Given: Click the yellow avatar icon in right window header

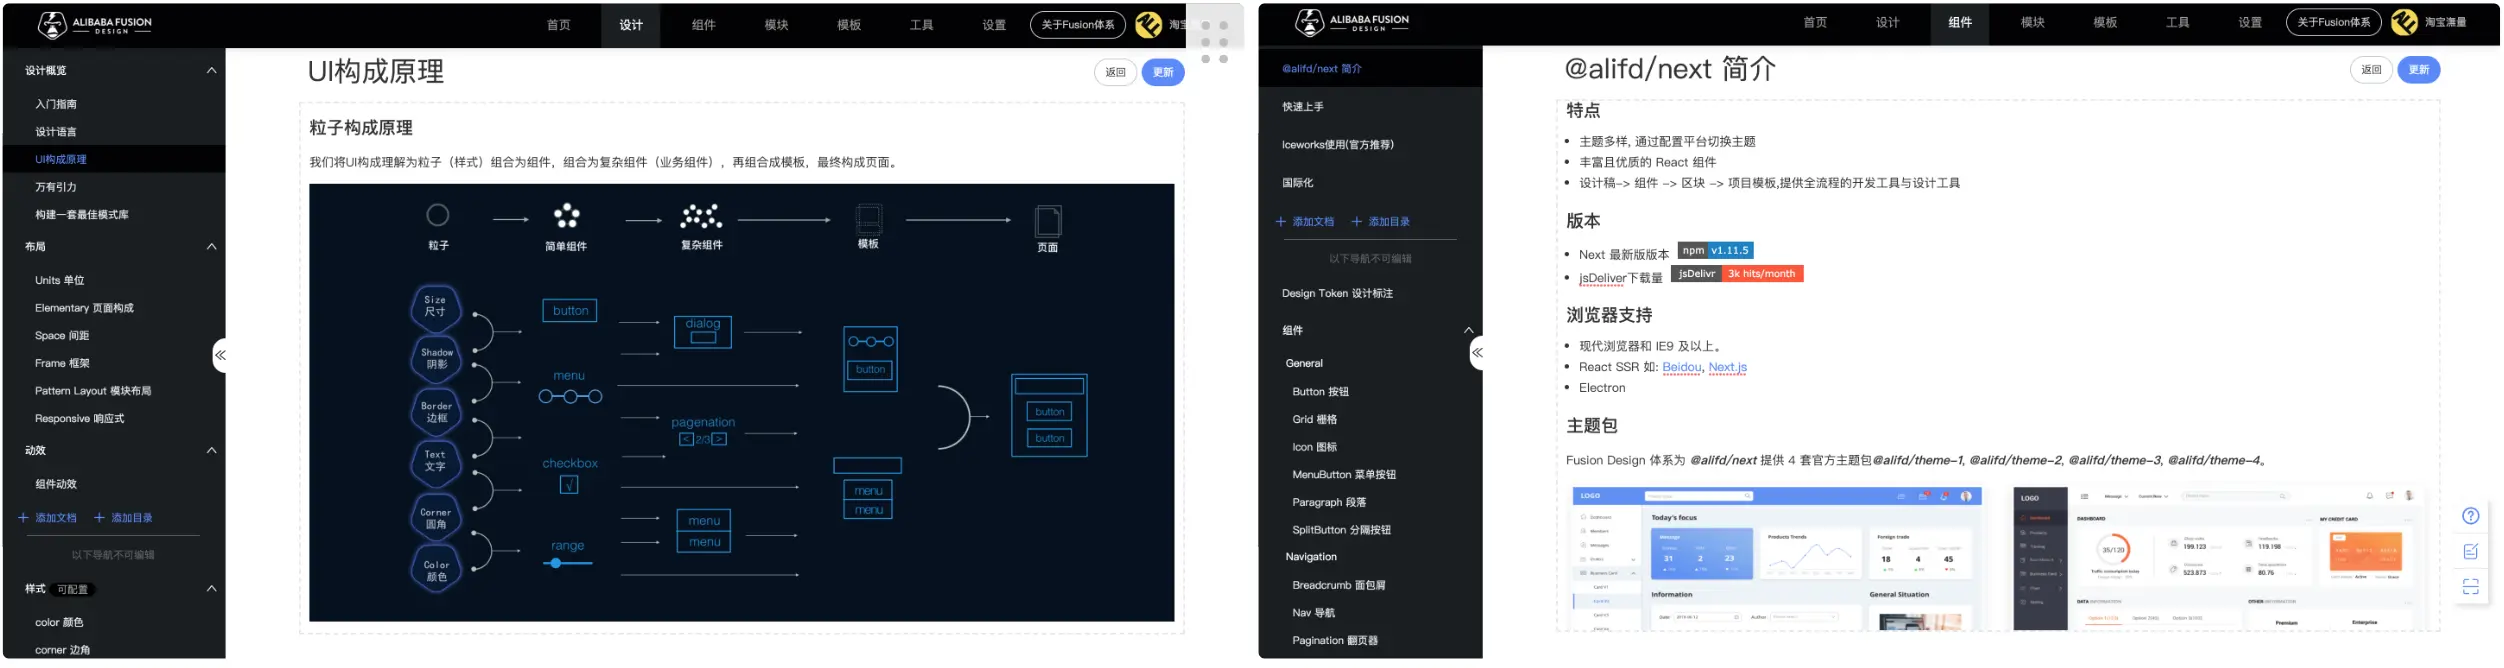Looking at the screenshot, I should [2404, 22].
